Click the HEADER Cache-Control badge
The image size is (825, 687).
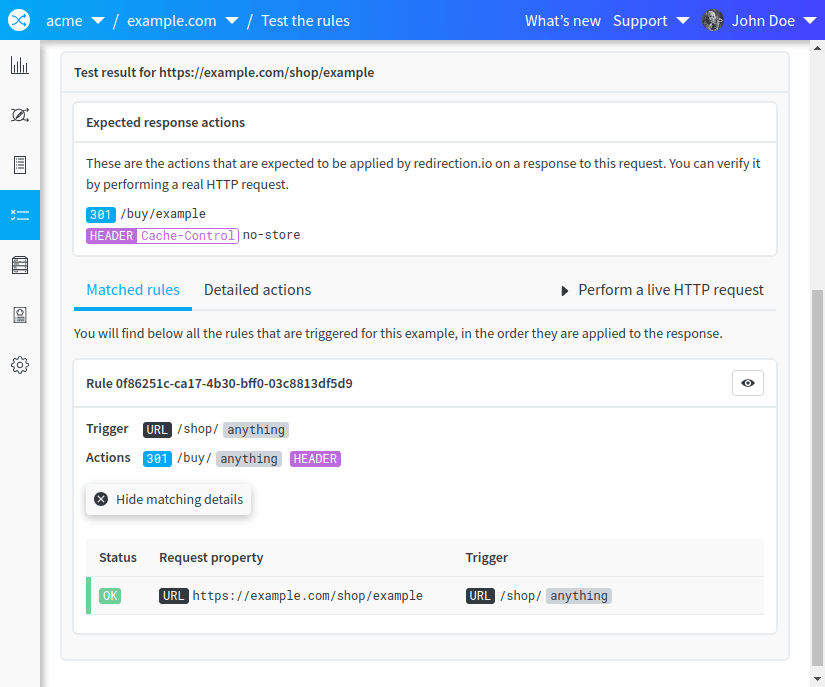coord(162,236)
